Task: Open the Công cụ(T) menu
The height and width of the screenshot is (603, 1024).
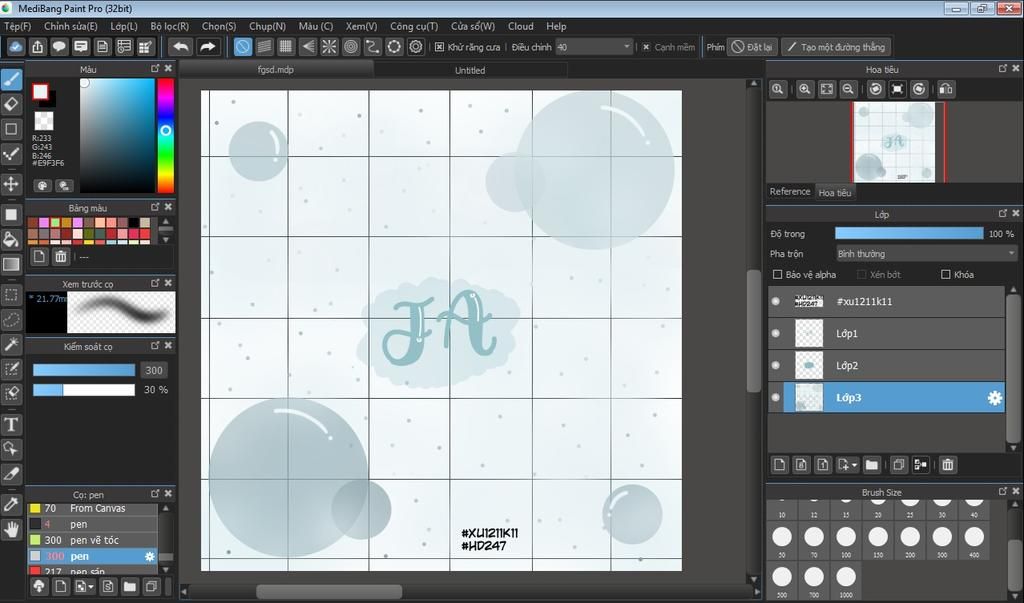Action: [414, 26]
